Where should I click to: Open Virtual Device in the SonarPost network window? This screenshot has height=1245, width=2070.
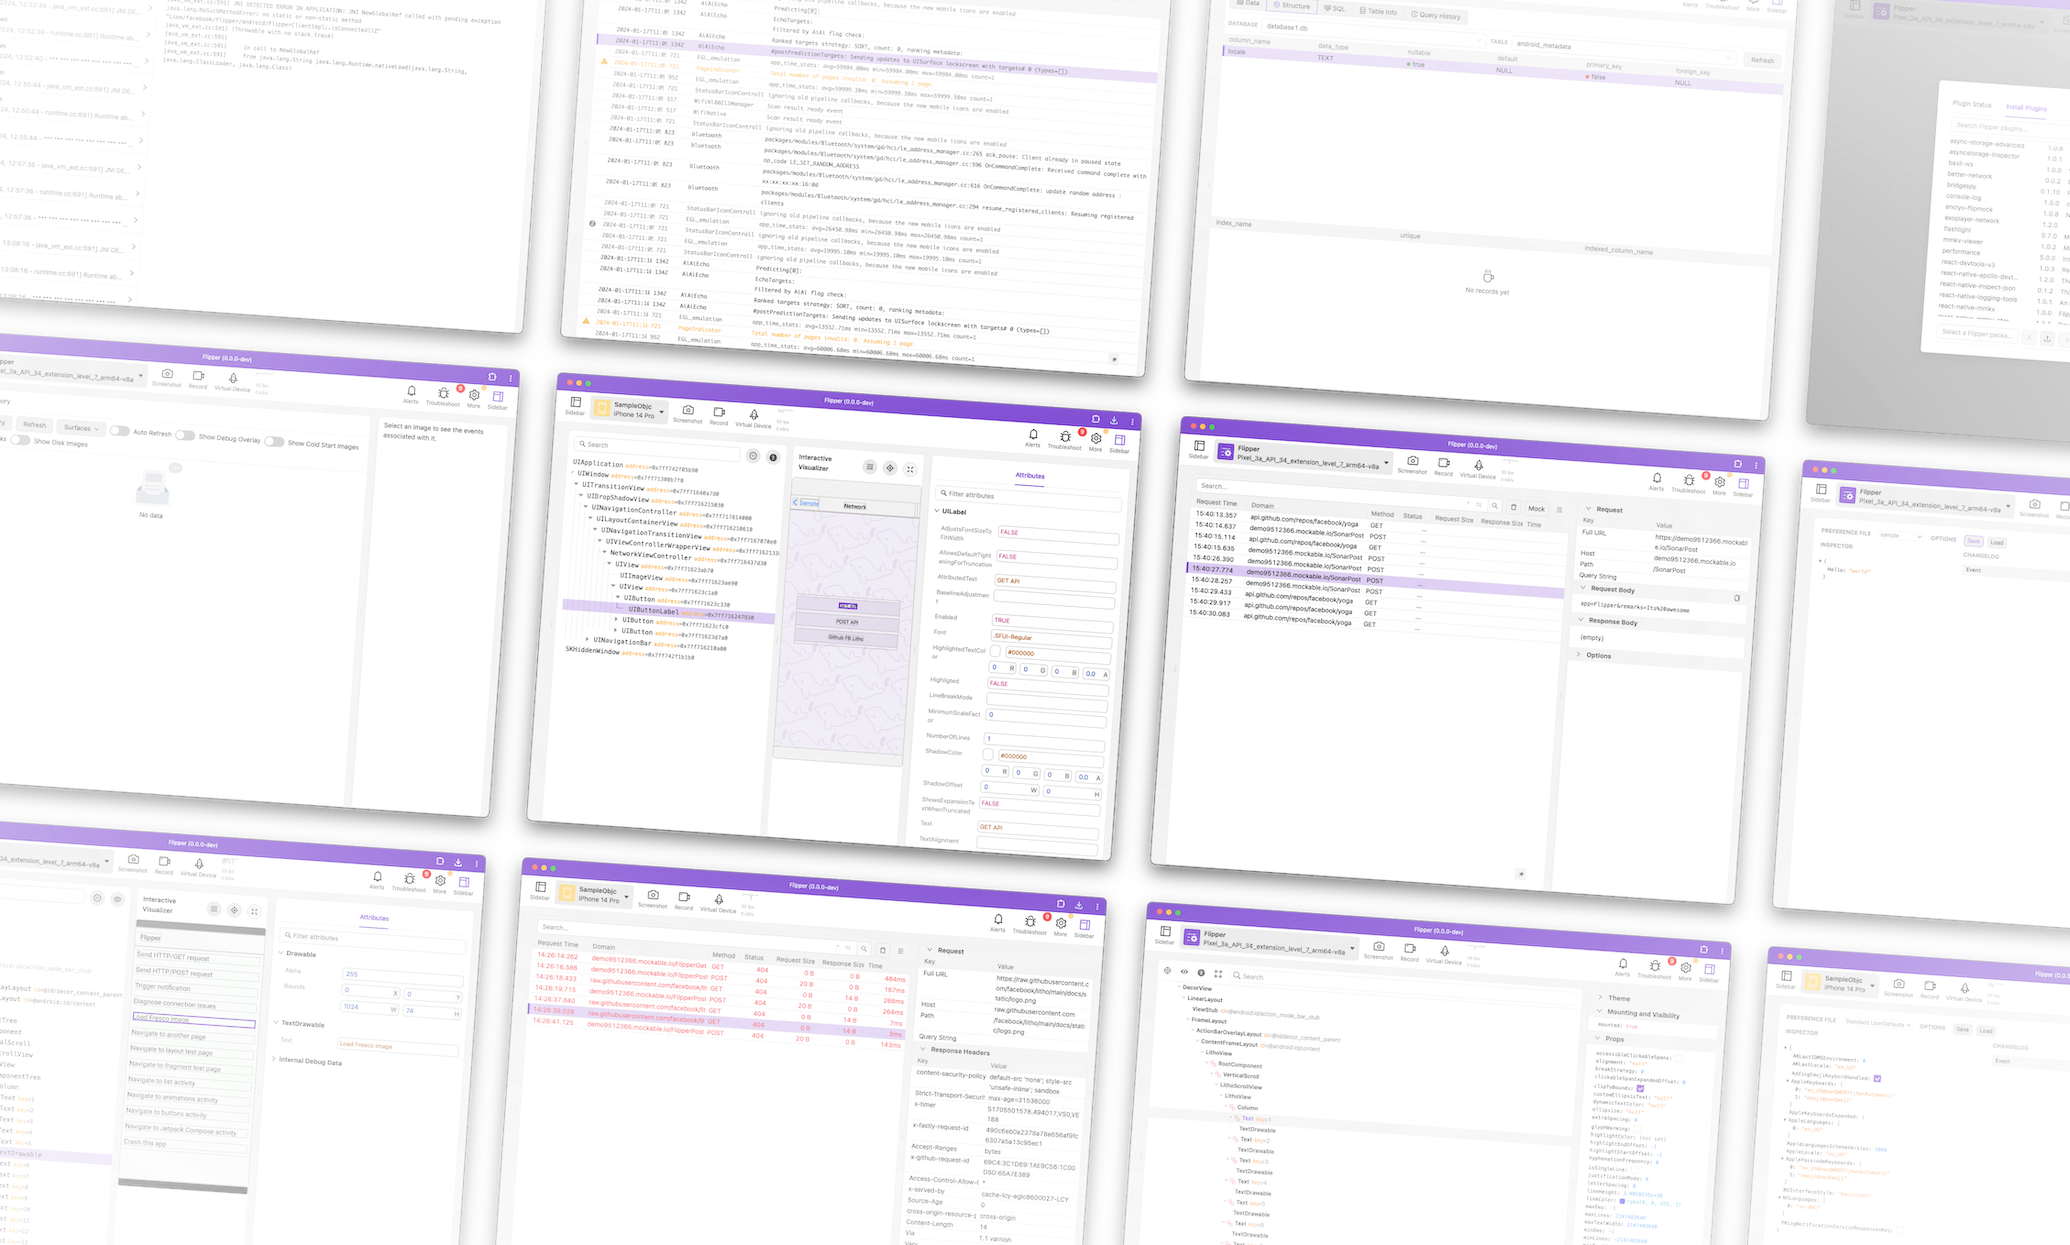click(x=1477, y=470)
